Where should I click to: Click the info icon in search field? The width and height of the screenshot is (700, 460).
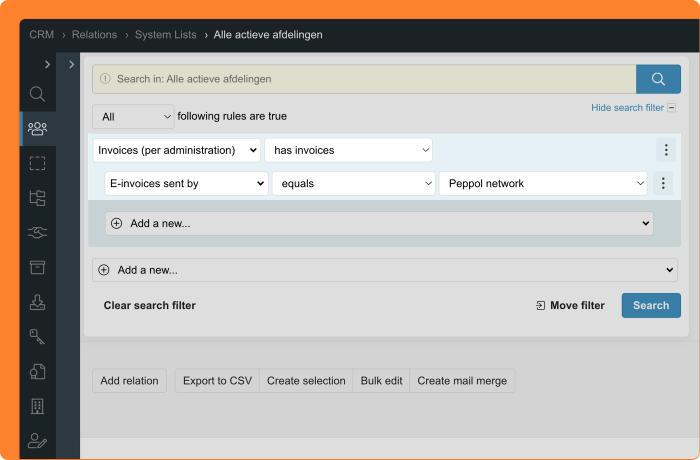click(x=105, y=79)
